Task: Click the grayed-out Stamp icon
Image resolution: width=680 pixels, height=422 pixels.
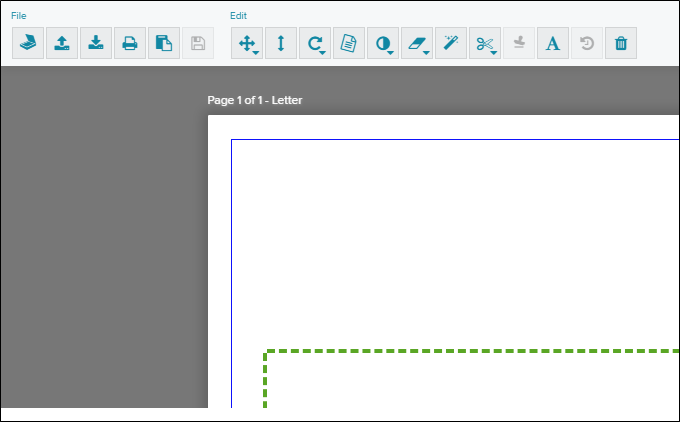Action: pyautogui.click(x=519, y=43)
